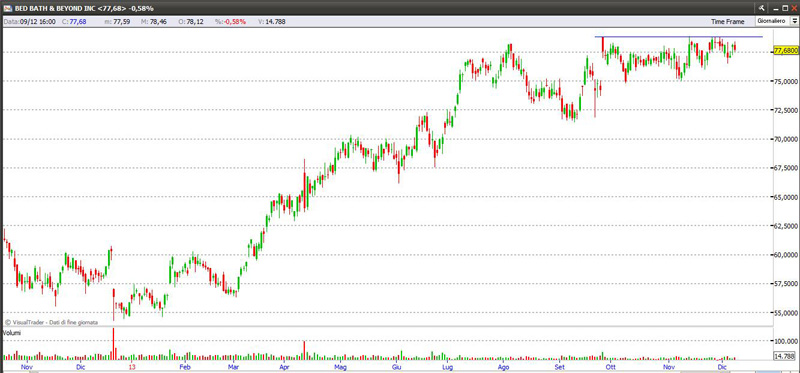800x373 pixels.
Task: Click the 'Ago' month label
Action: 504,367
